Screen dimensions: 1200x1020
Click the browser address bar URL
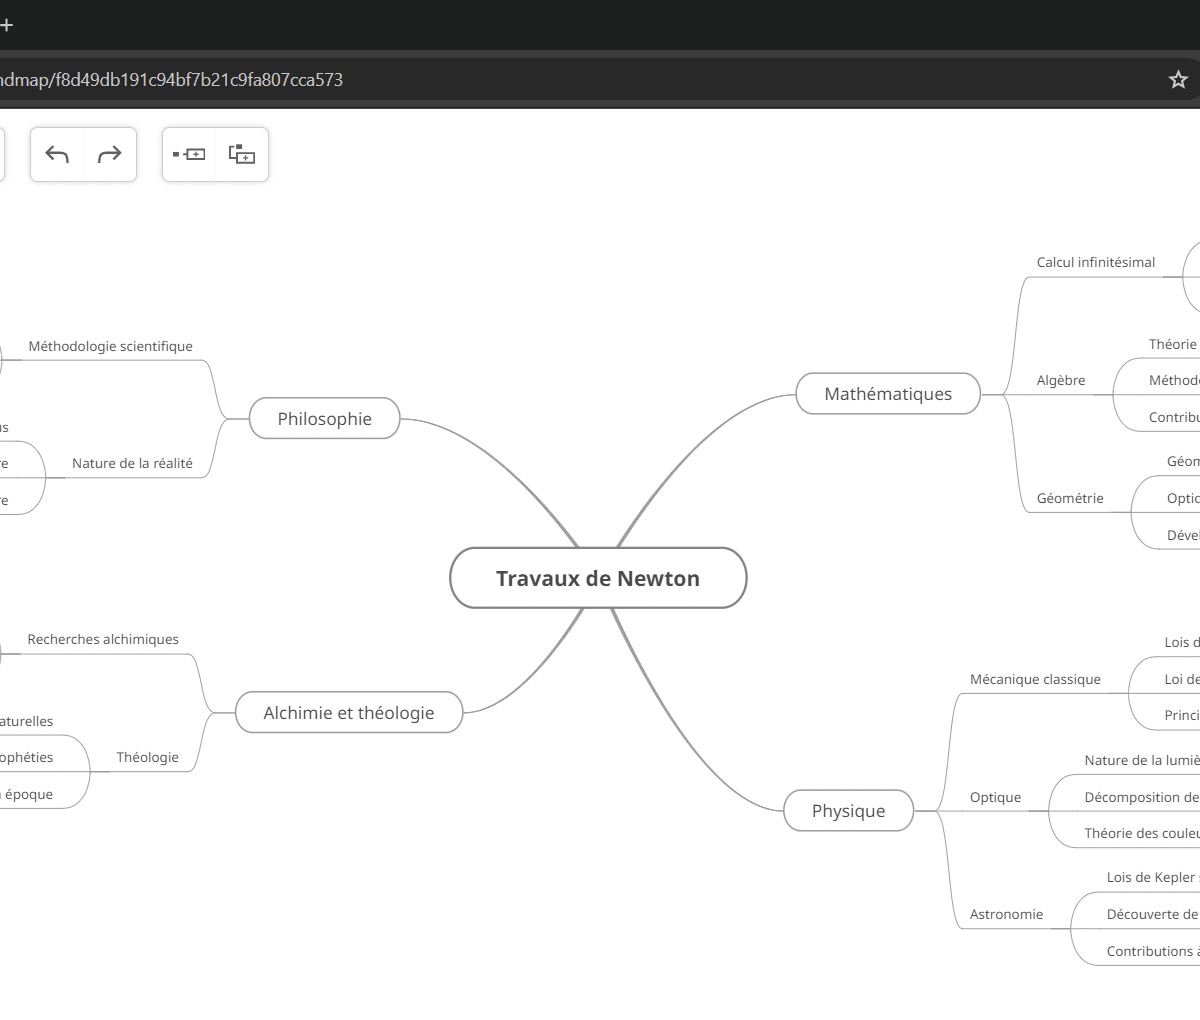172,80
